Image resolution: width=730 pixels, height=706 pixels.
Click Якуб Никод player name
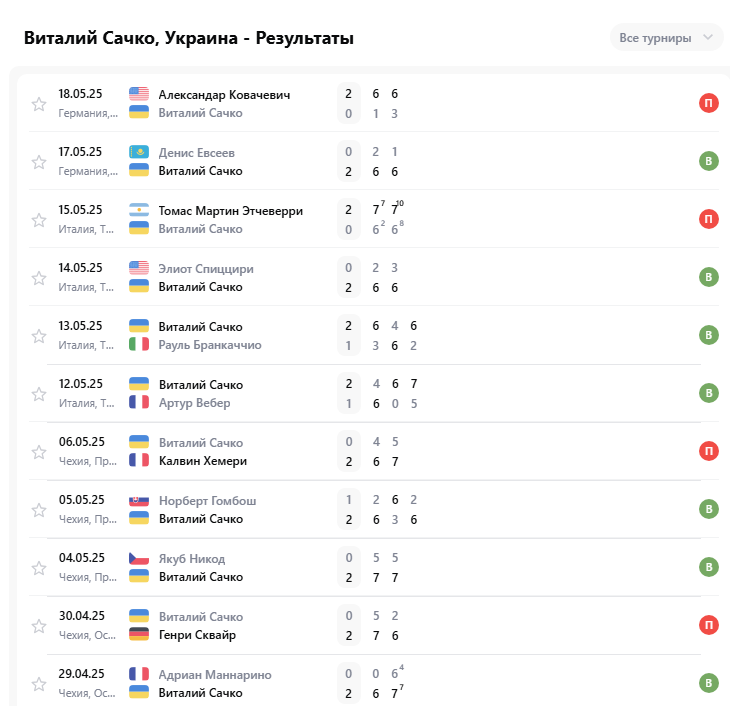(x=192, y=559)
